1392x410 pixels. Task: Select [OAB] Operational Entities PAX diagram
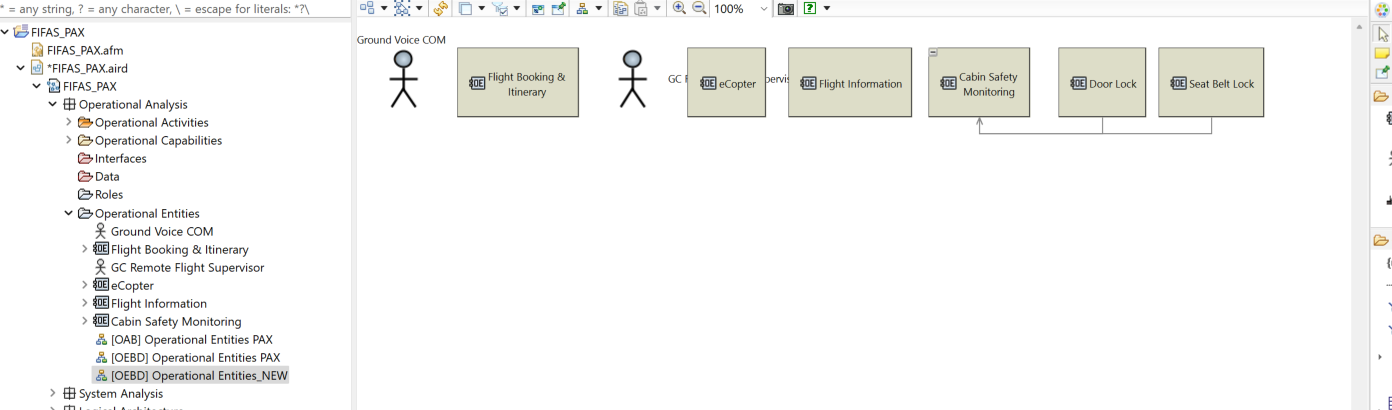(191, 340)
